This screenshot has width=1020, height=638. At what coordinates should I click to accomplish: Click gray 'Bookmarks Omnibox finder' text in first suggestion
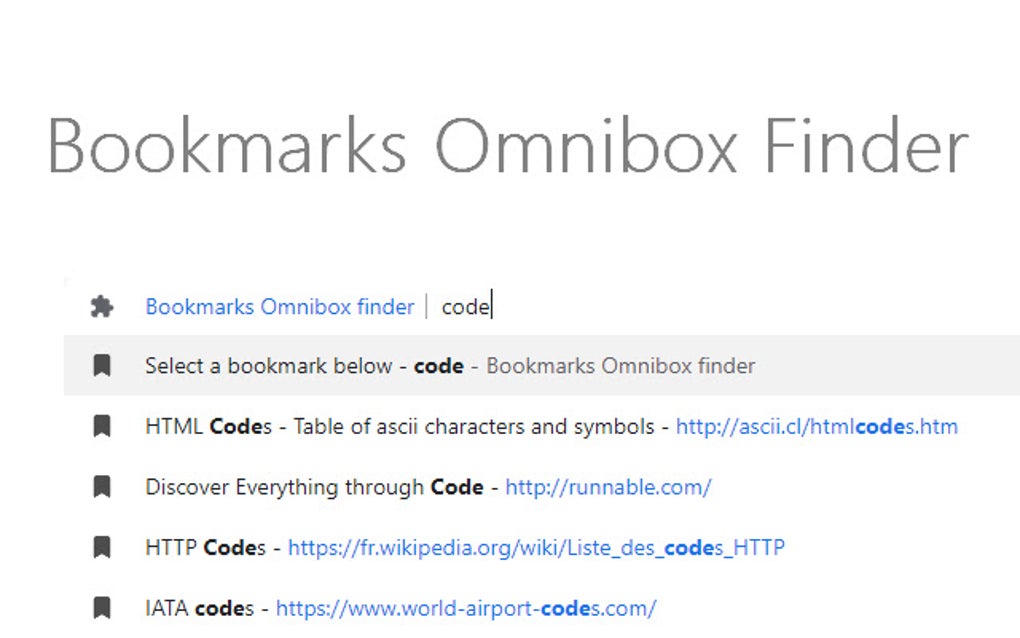(620, 366)
